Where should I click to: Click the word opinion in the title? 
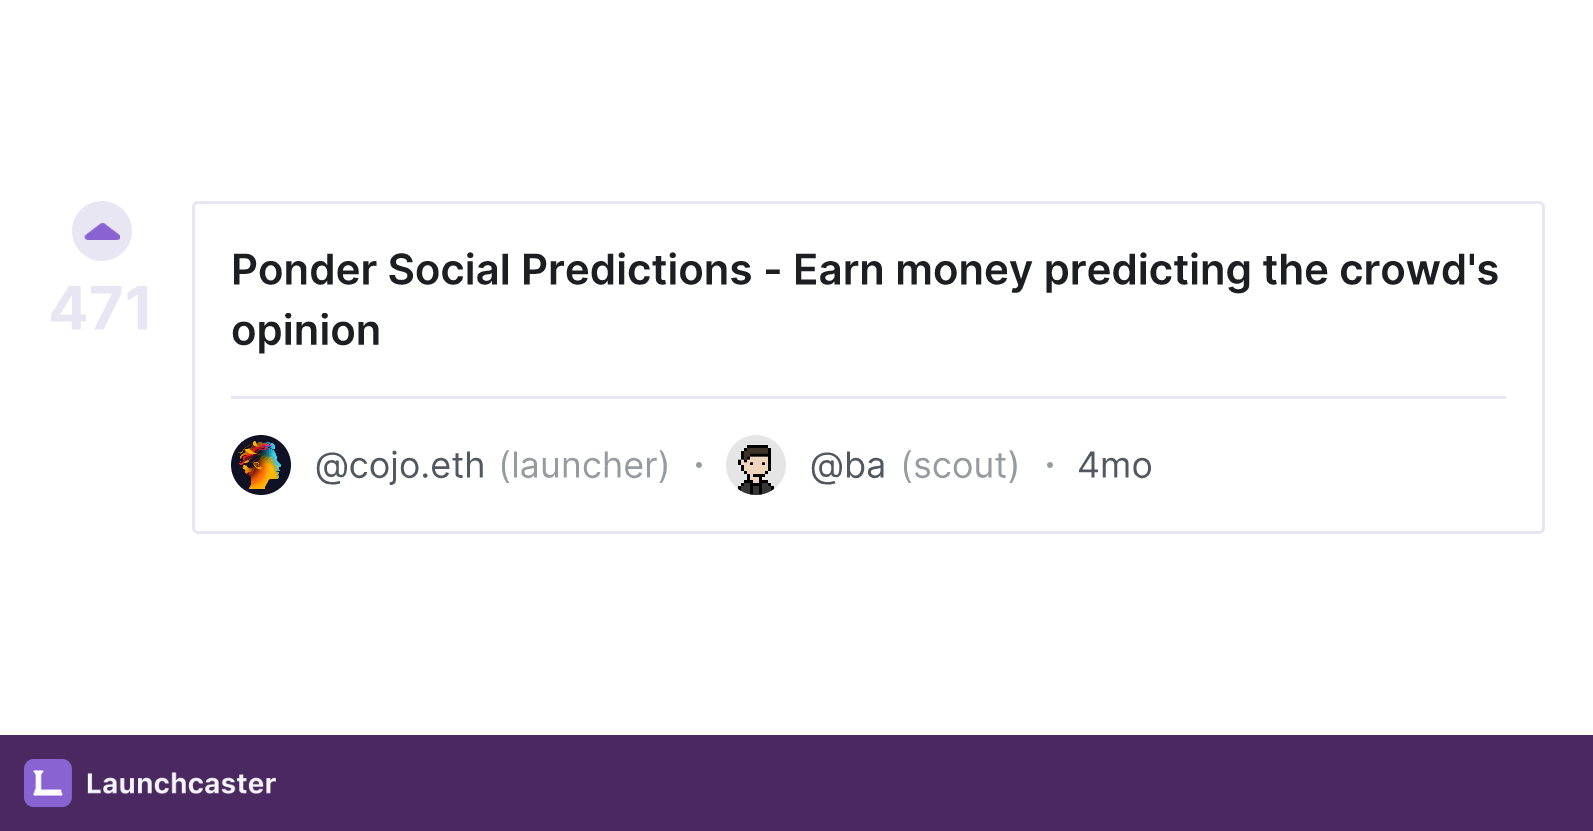tap(306, 331)
